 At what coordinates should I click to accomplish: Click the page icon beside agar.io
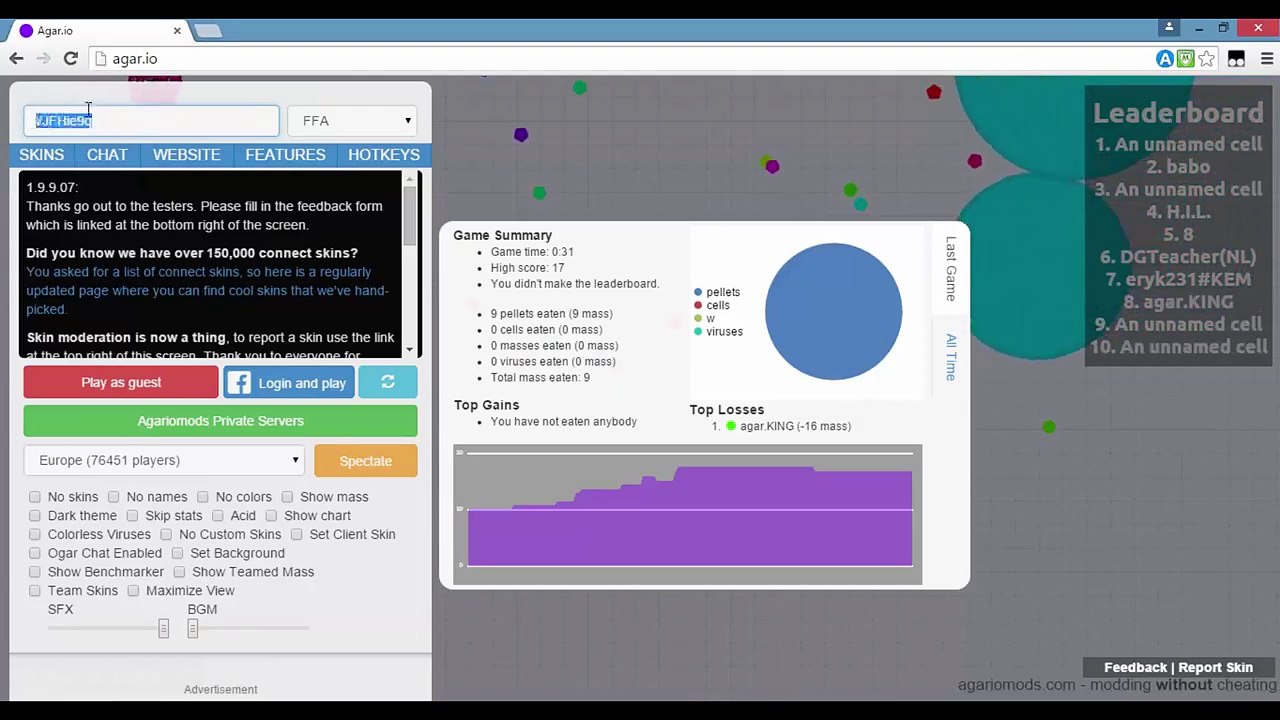pos(100,59)
